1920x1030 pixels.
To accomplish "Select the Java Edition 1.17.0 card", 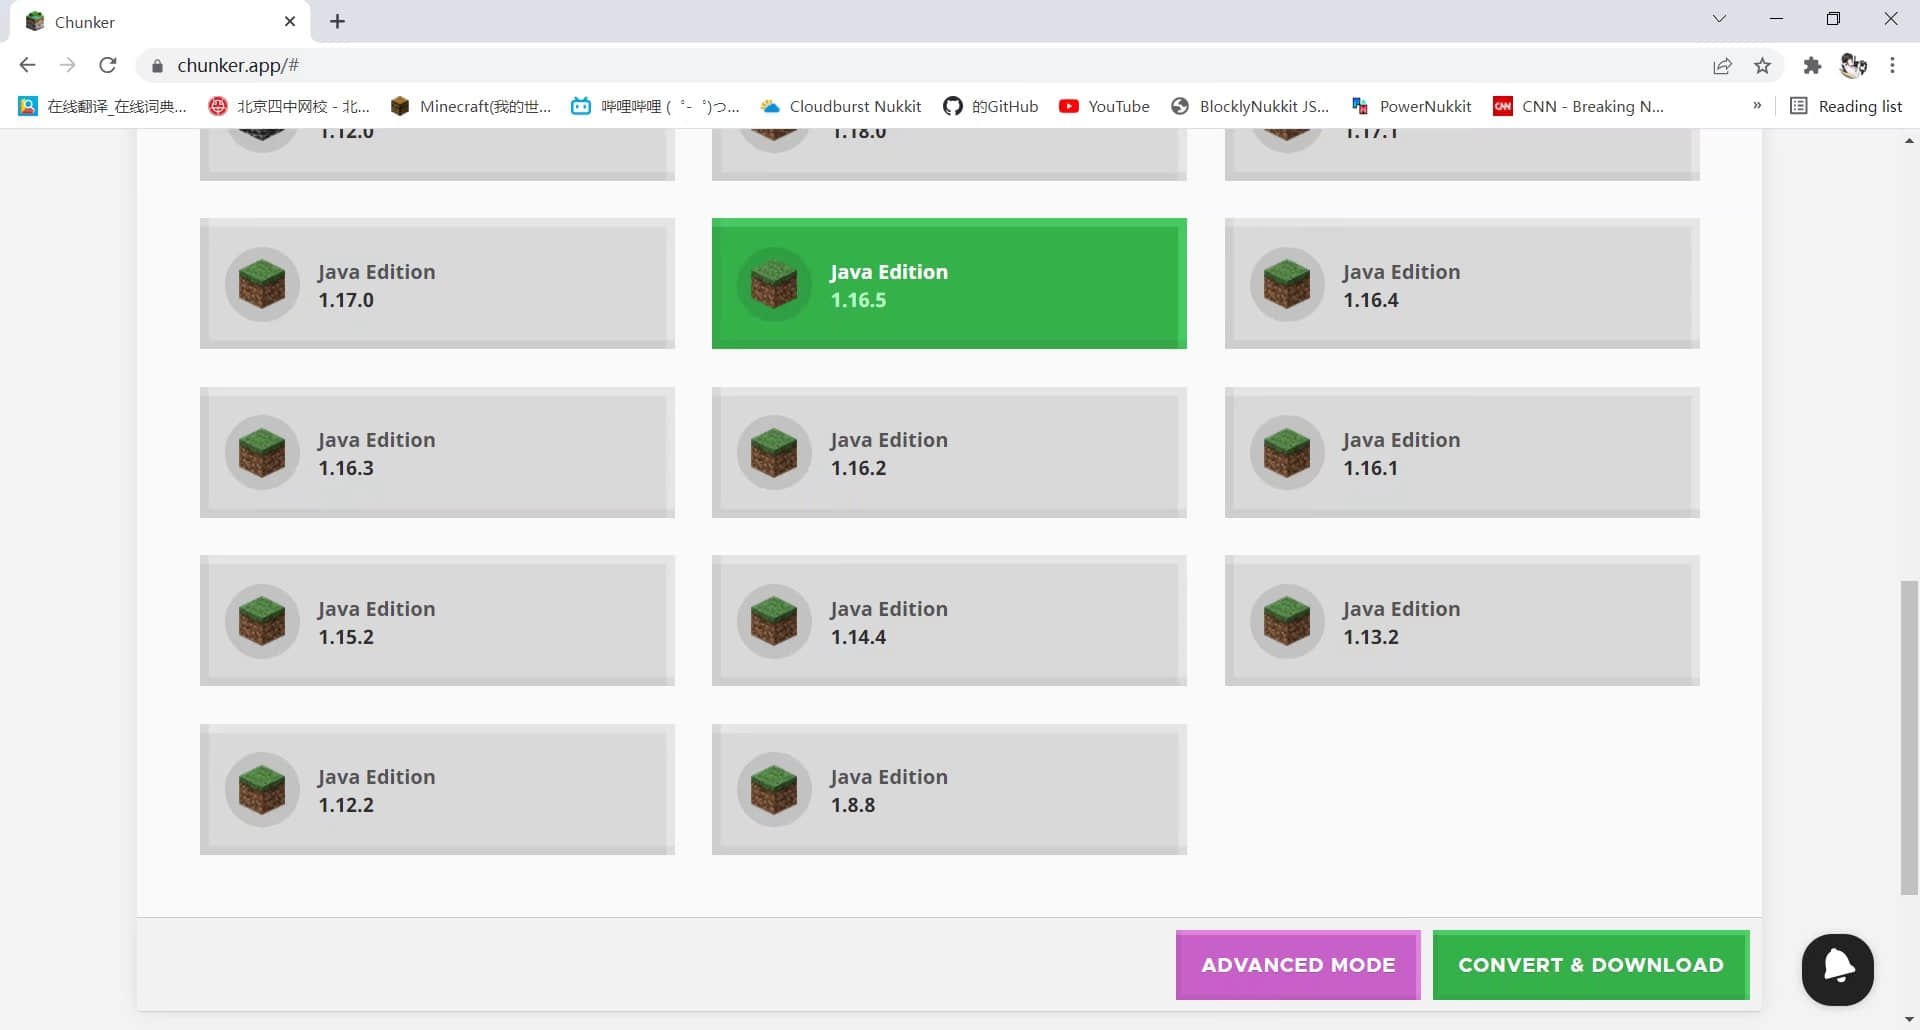I will 437,284.
